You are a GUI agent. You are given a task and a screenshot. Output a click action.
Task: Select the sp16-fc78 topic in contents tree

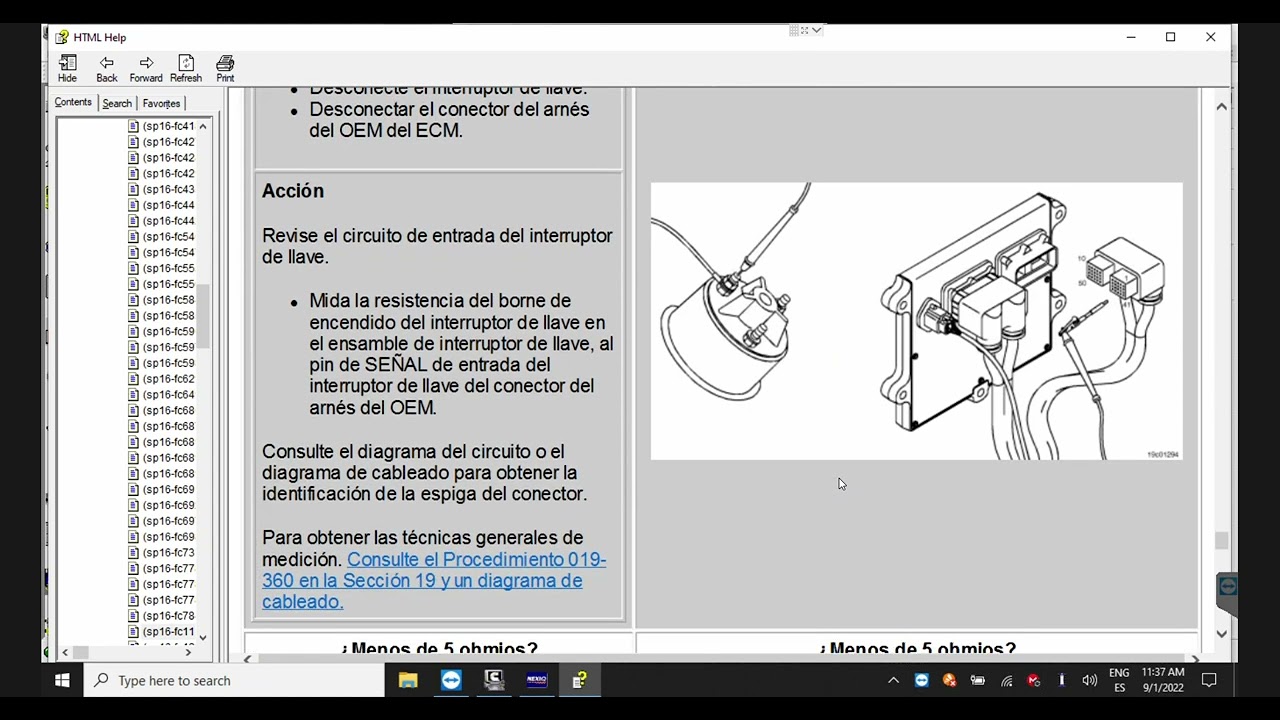(x=169, y=616)
